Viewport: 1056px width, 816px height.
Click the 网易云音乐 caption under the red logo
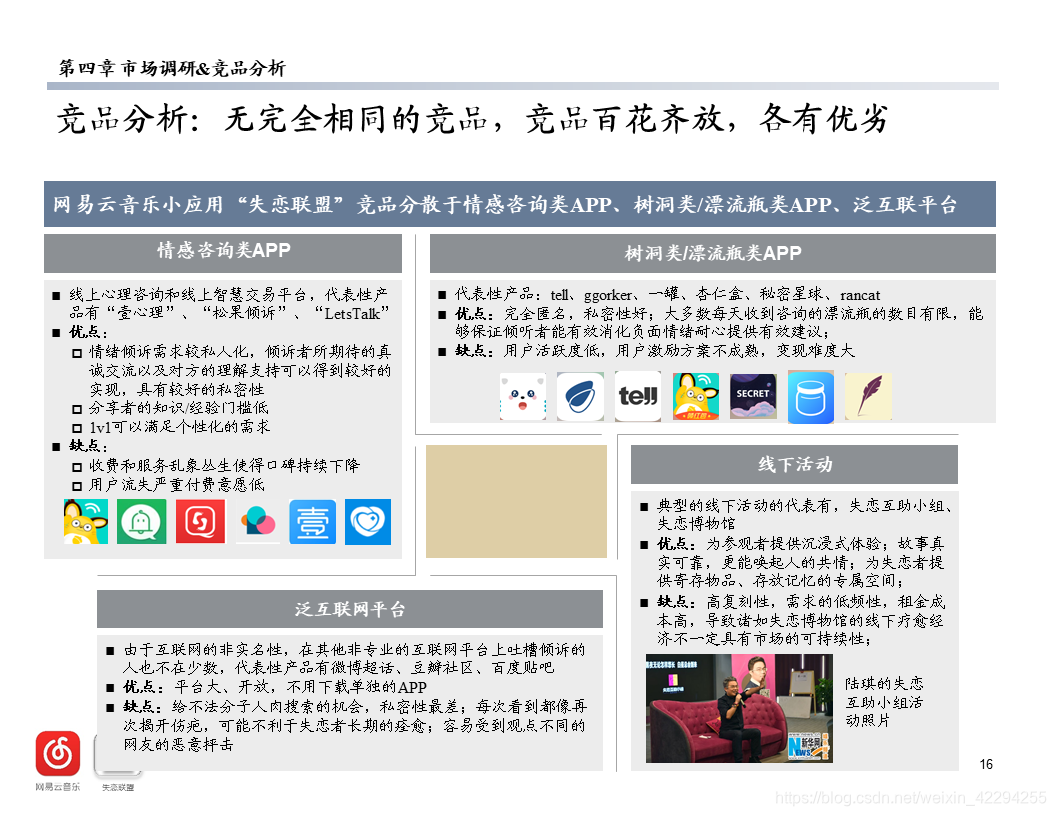click(x=58, y=786)
